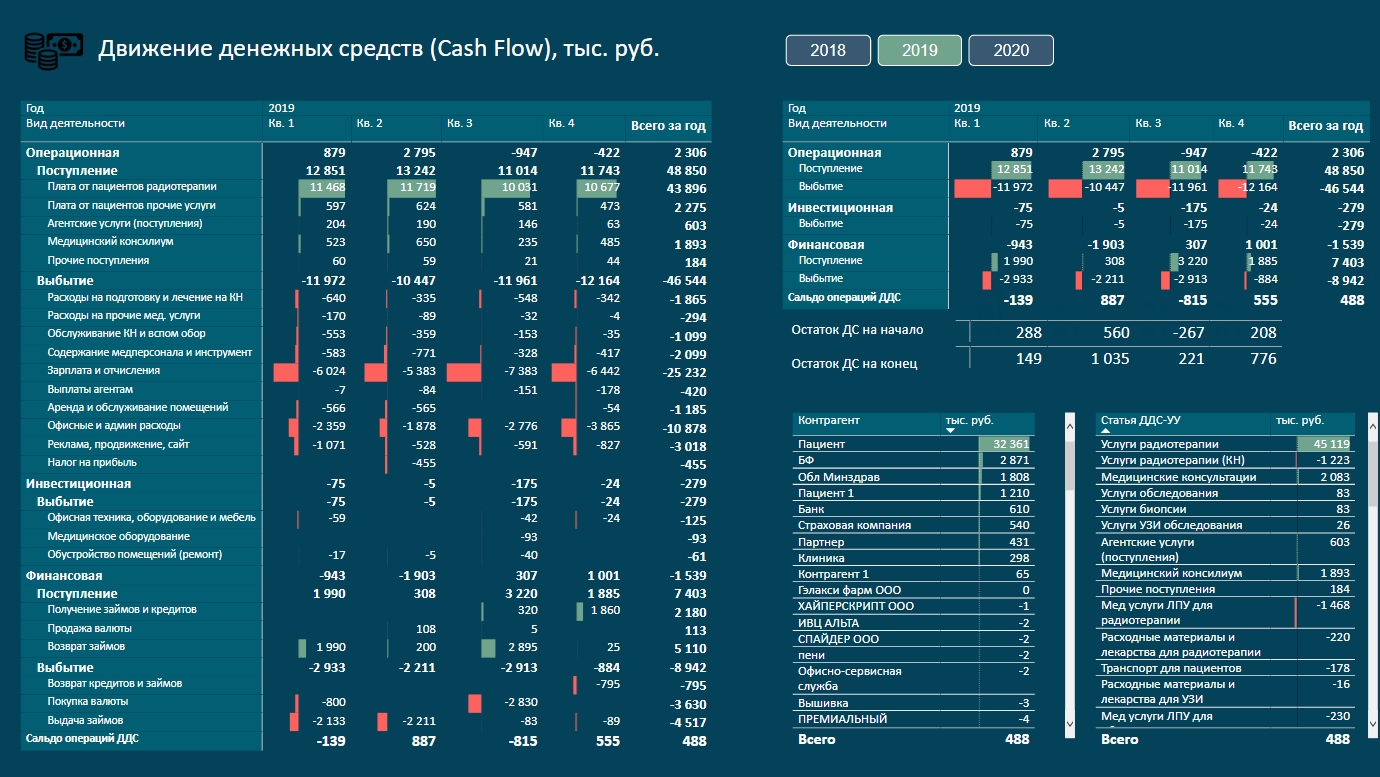The image size is (1380, 777).
Task: Select the ИВЦ АЛЬТА row
Action: [914, 623]
